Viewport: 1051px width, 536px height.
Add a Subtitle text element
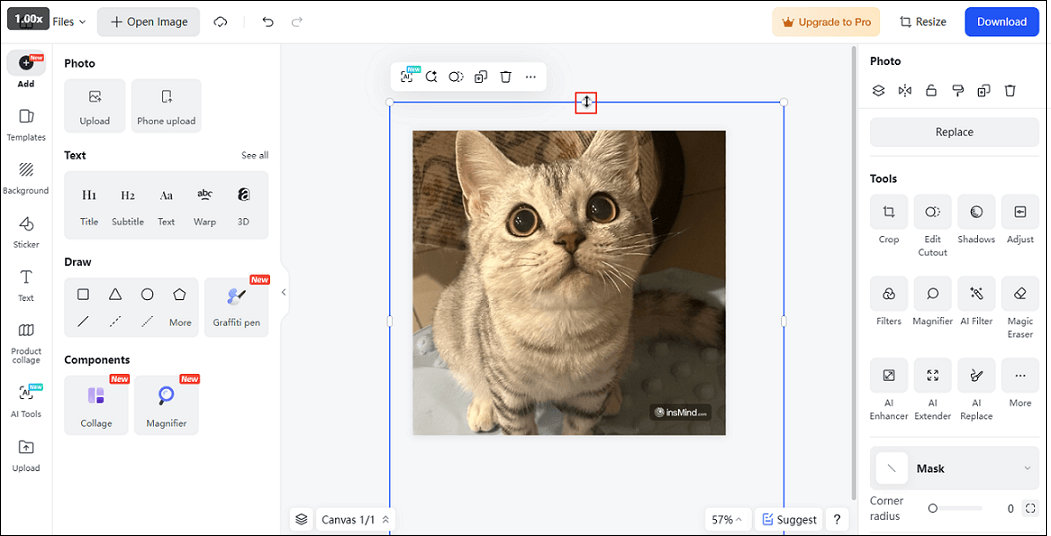[x=127, y=206]
